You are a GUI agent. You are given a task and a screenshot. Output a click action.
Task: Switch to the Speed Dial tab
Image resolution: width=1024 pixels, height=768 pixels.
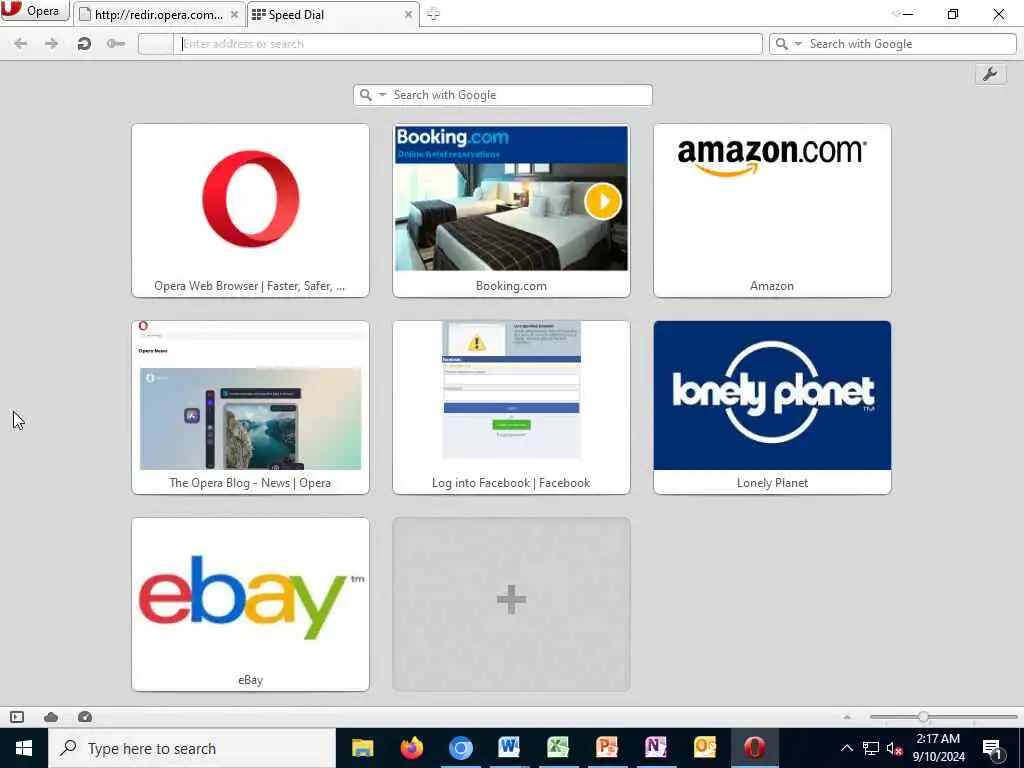point(333,14)
